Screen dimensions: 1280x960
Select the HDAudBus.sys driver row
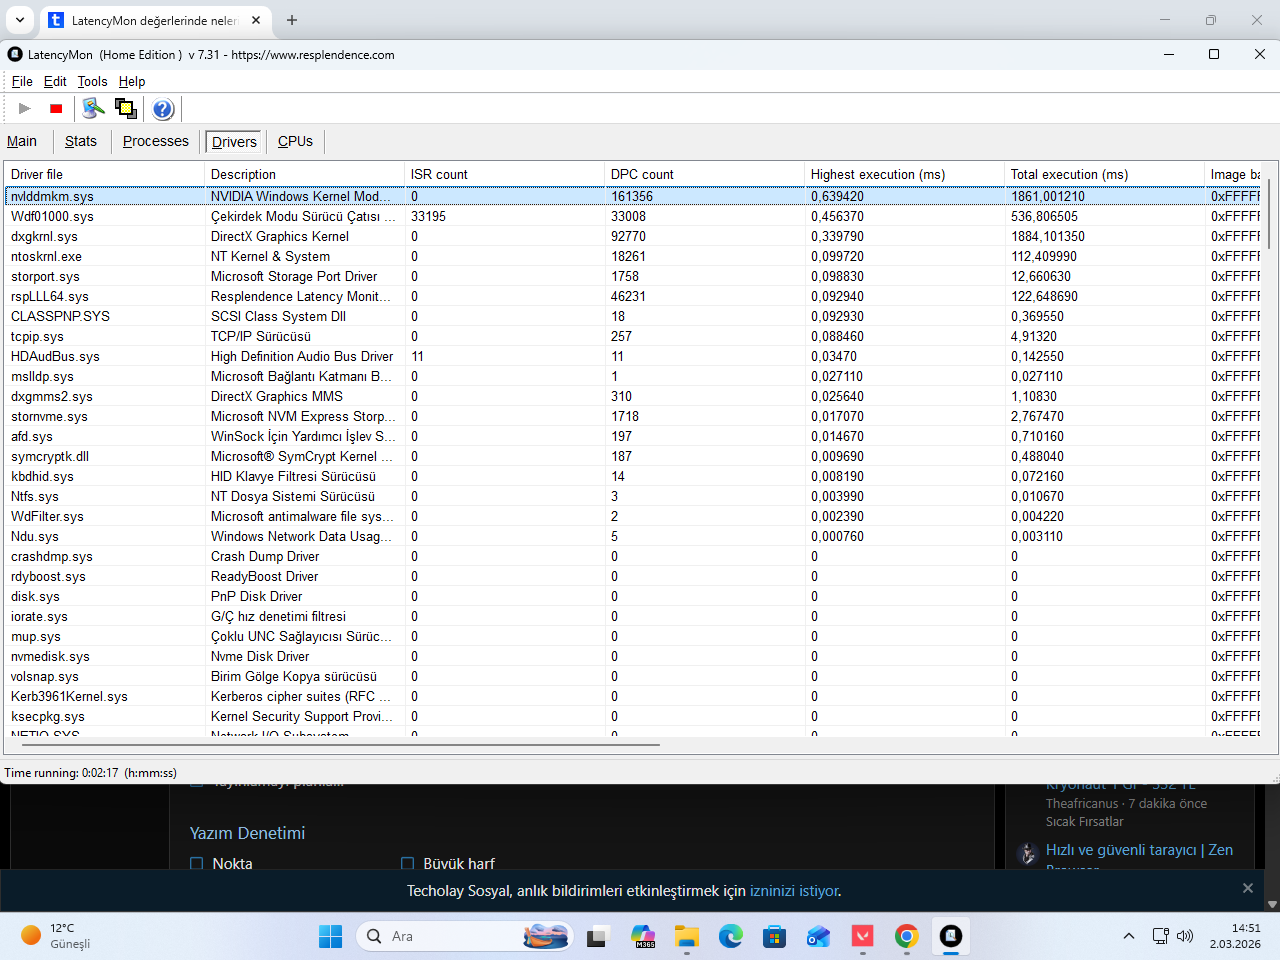coord(632,356)
